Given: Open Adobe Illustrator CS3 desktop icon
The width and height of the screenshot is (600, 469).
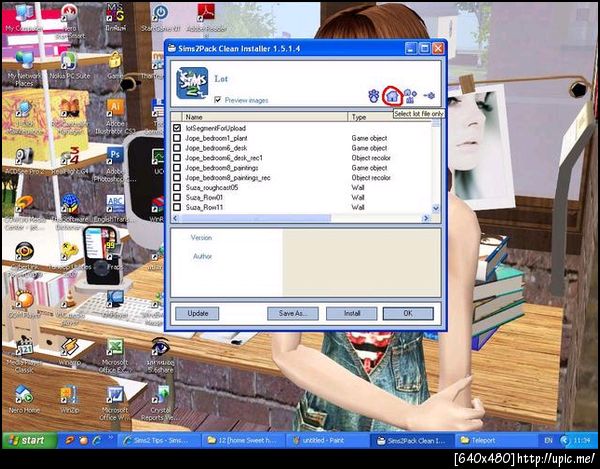Looking at the screenshot, I should pos(115,116).
